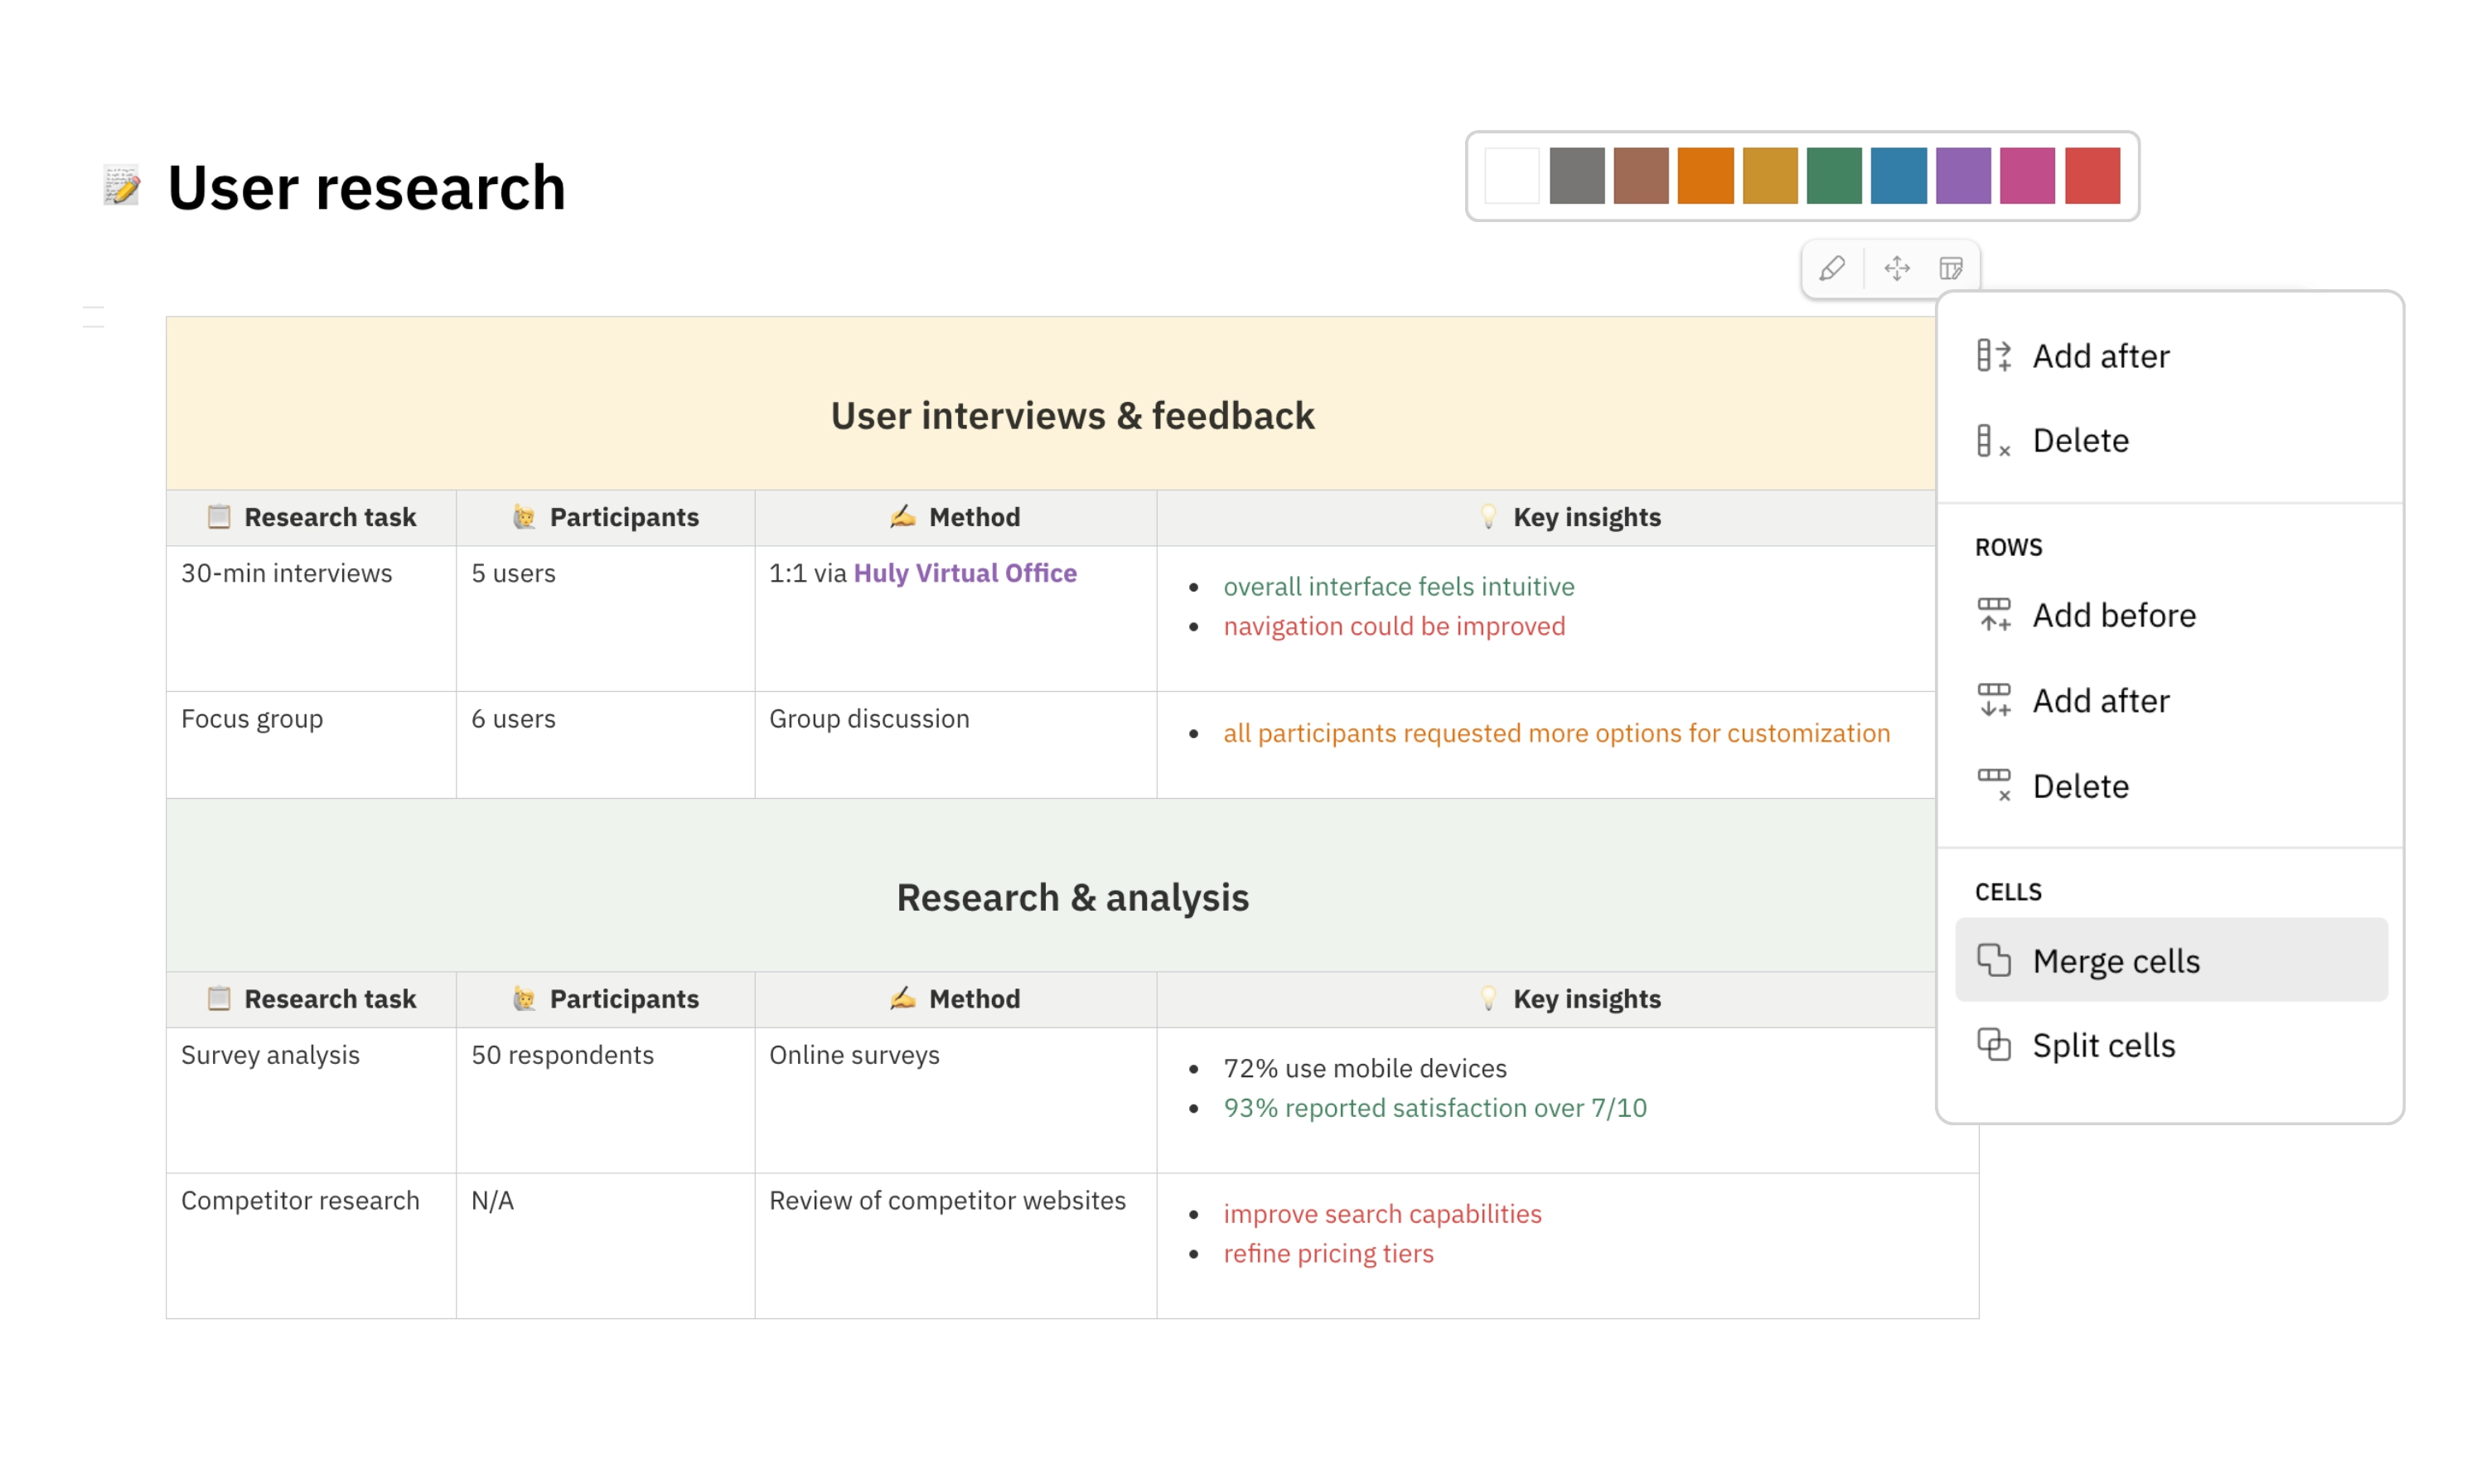The width and height of the screenshot is (2486, 1484).
Task: Select Add after in Rows section
Action: point(2100,701)
